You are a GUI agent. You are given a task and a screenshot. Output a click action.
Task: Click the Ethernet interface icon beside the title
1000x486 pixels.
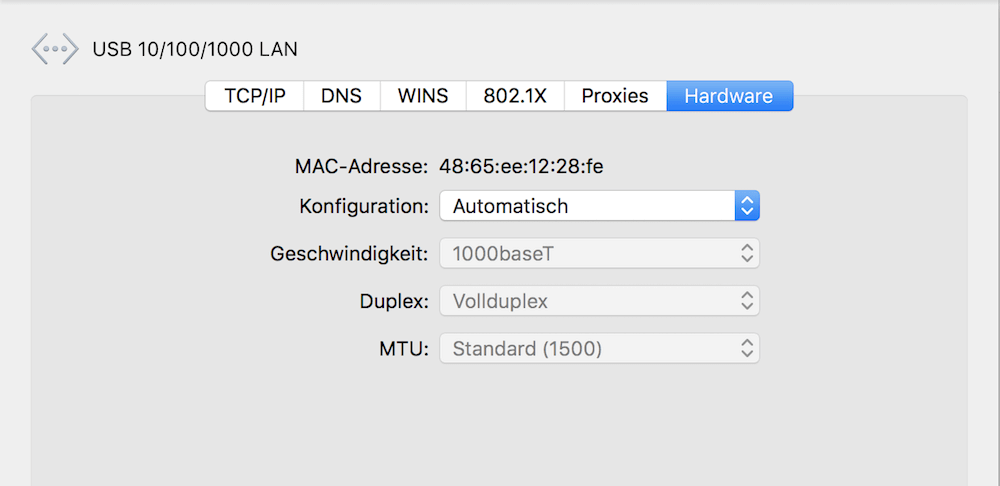coord(55,49)
